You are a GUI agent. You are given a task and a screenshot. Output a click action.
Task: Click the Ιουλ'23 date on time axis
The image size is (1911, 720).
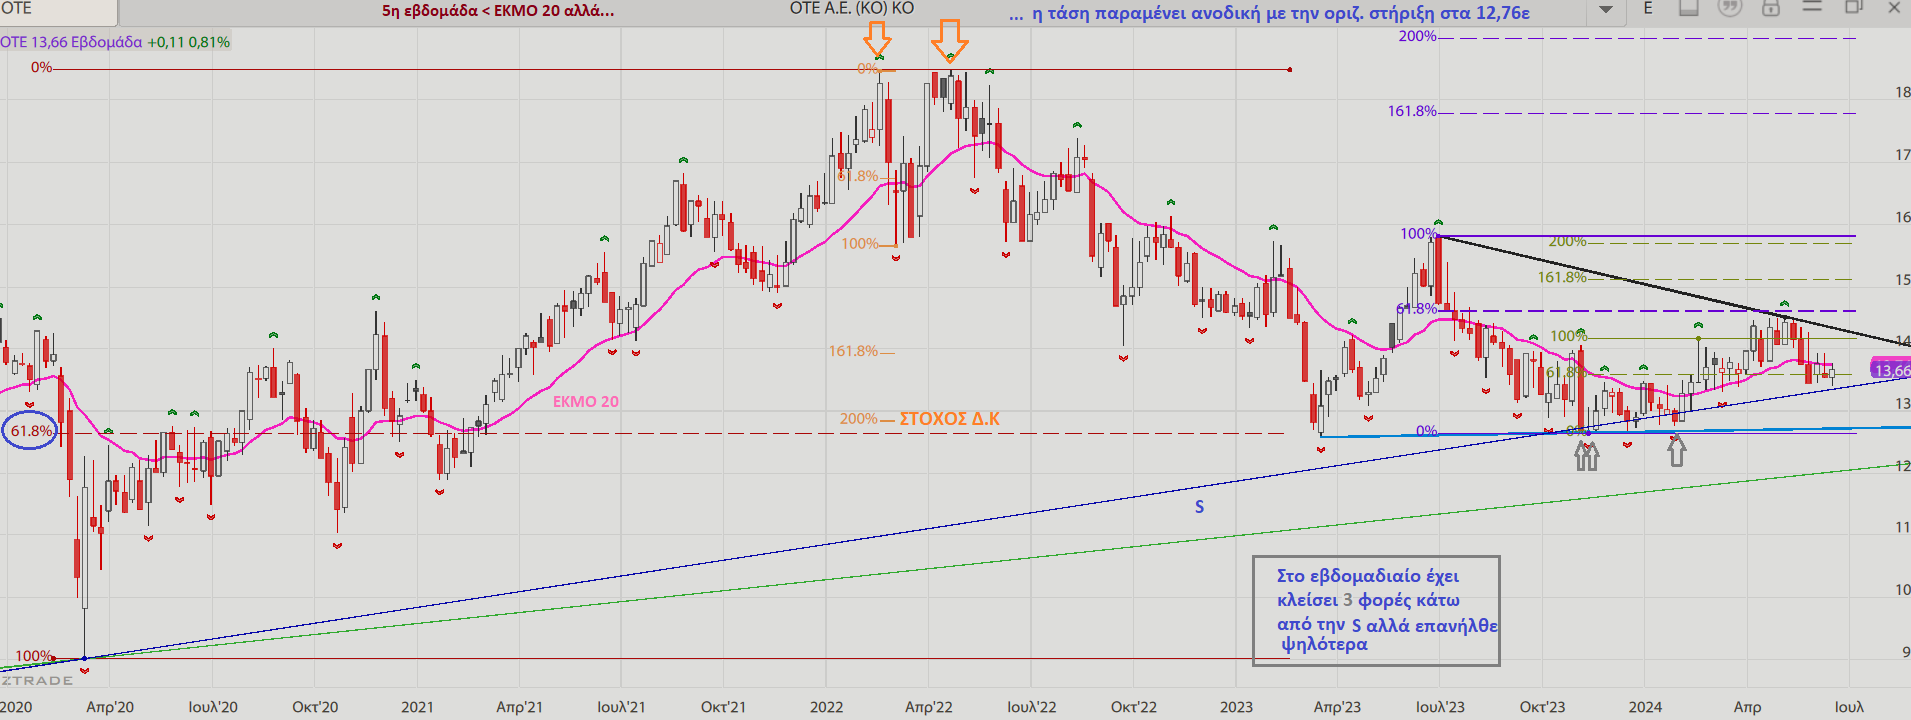[1440, 707]
